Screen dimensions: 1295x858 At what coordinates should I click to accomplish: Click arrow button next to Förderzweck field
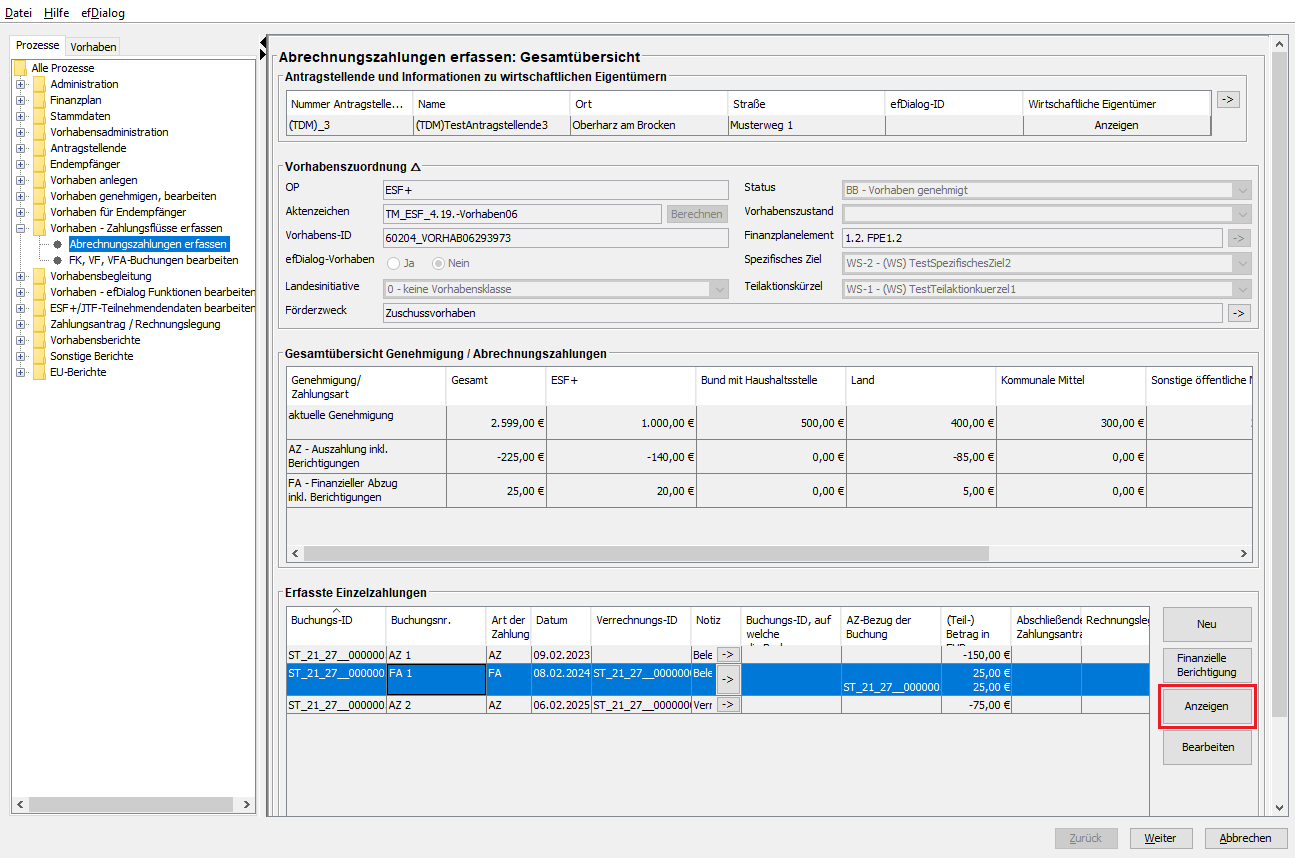tap(1239, 314)
